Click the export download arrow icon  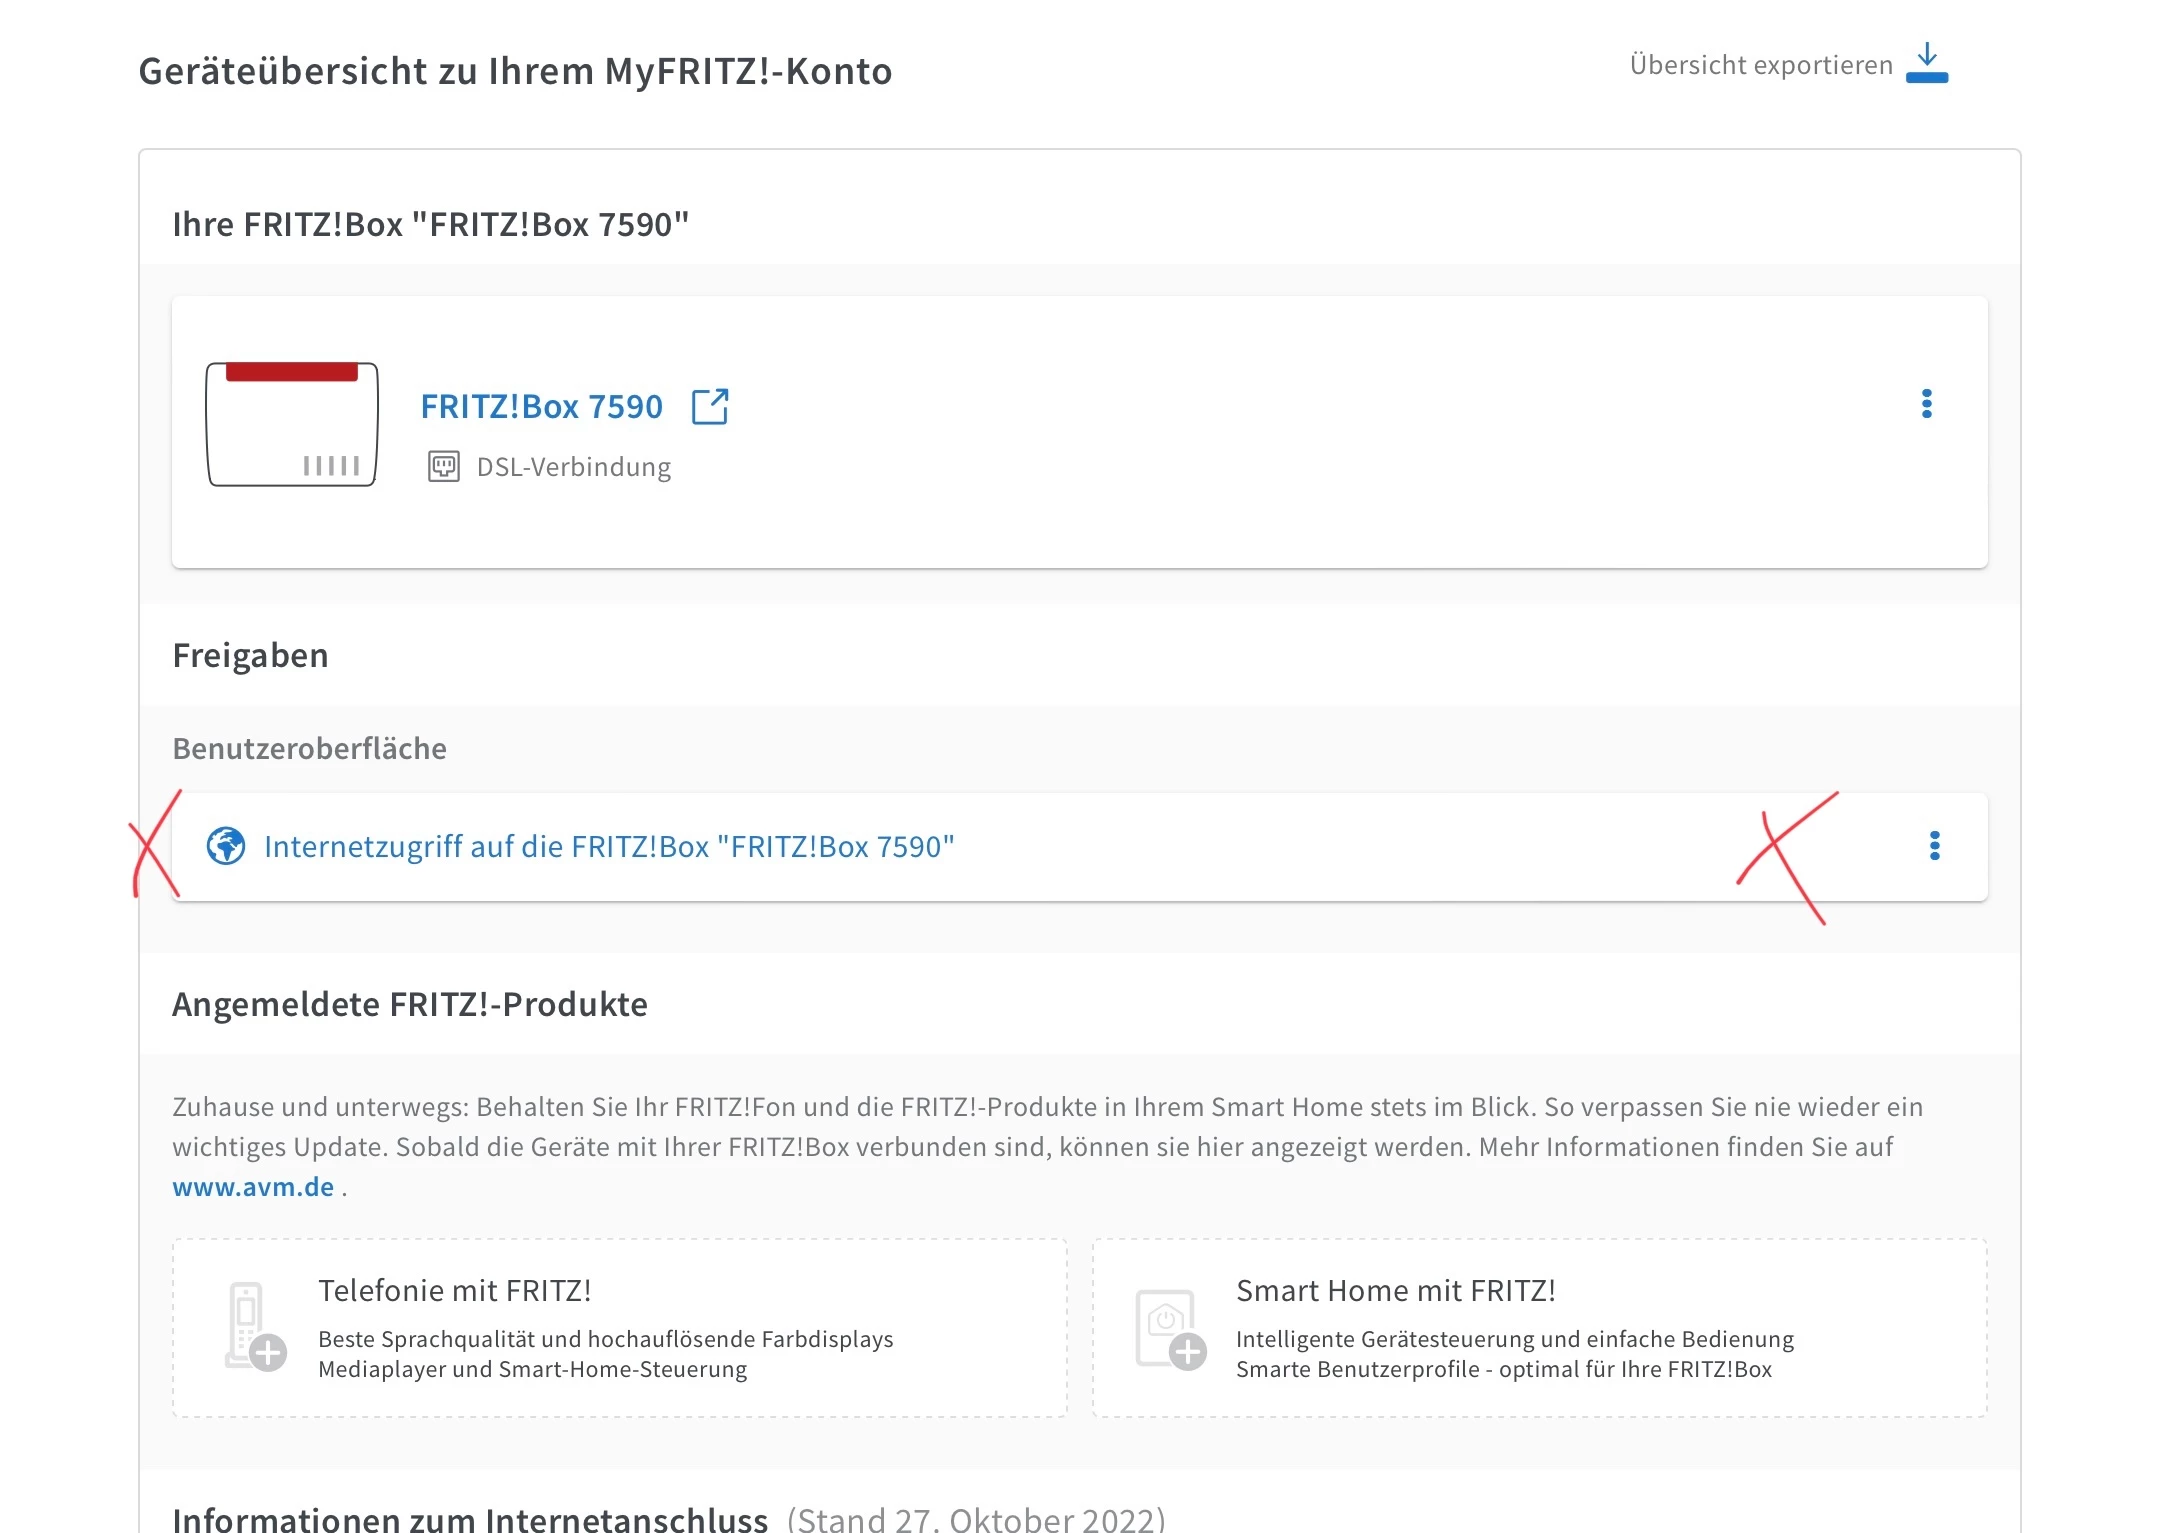click(1926, 62)
